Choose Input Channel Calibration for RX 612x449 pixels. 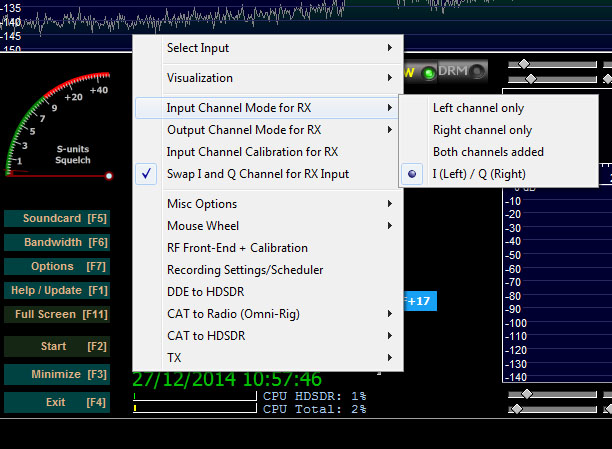pos(268,152)
